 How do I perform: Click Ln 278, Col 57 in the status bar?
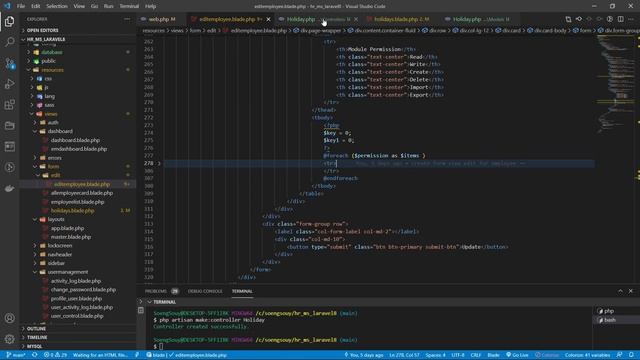pyautogui.click(x=404, y=355)
